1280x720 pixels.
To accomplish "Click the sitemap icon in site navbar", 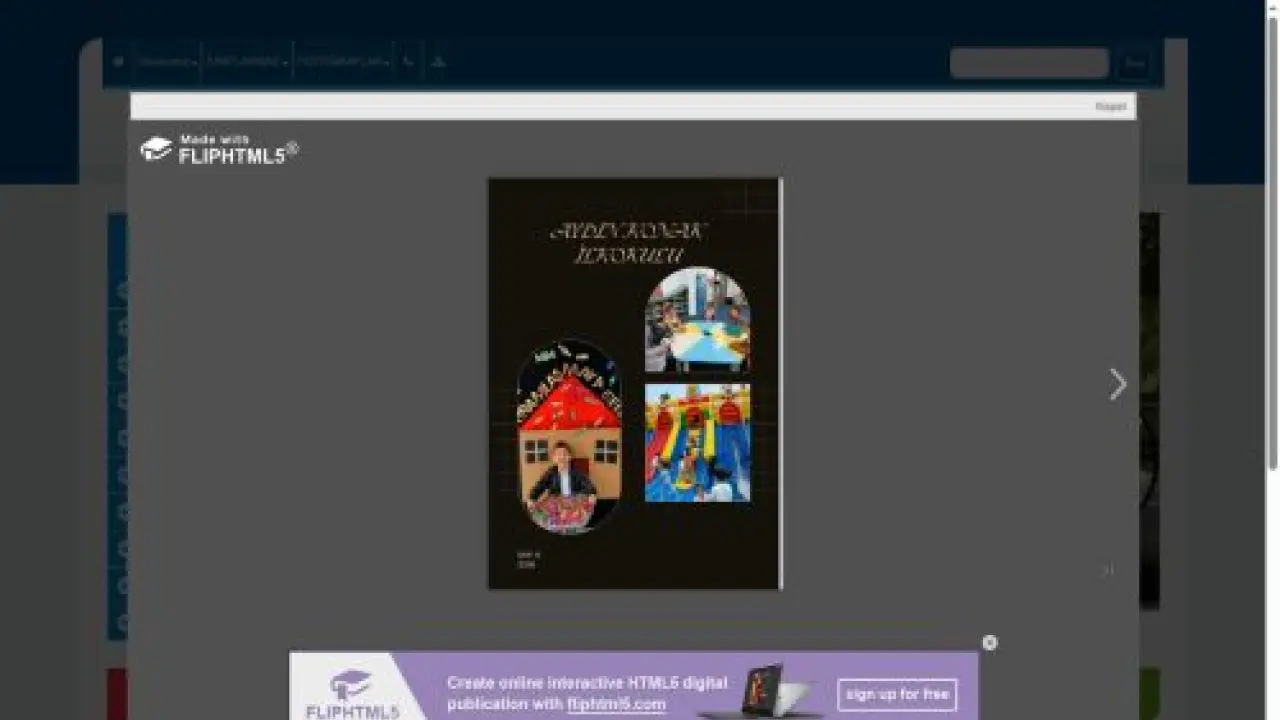I will tap(438, 62).
